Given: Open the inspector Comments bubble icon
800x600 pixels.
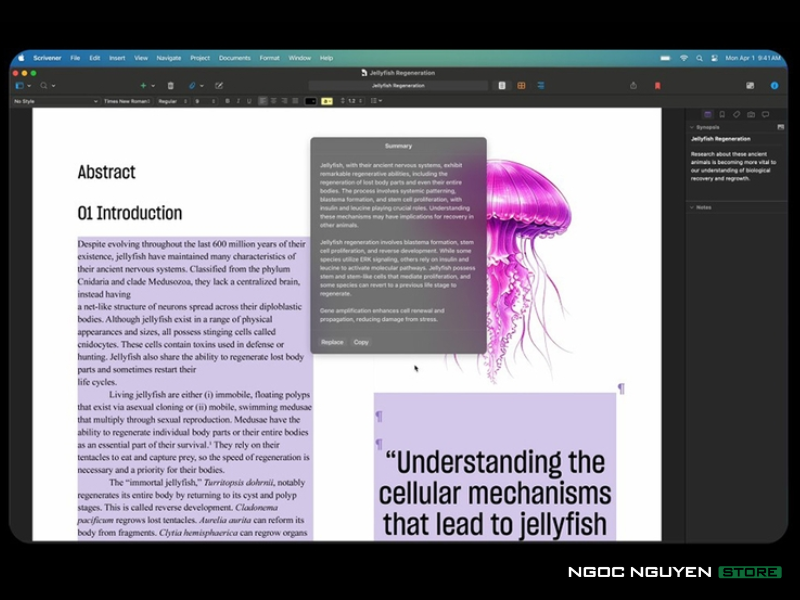Looking at the screenshot, I should (x=765, y=115).
